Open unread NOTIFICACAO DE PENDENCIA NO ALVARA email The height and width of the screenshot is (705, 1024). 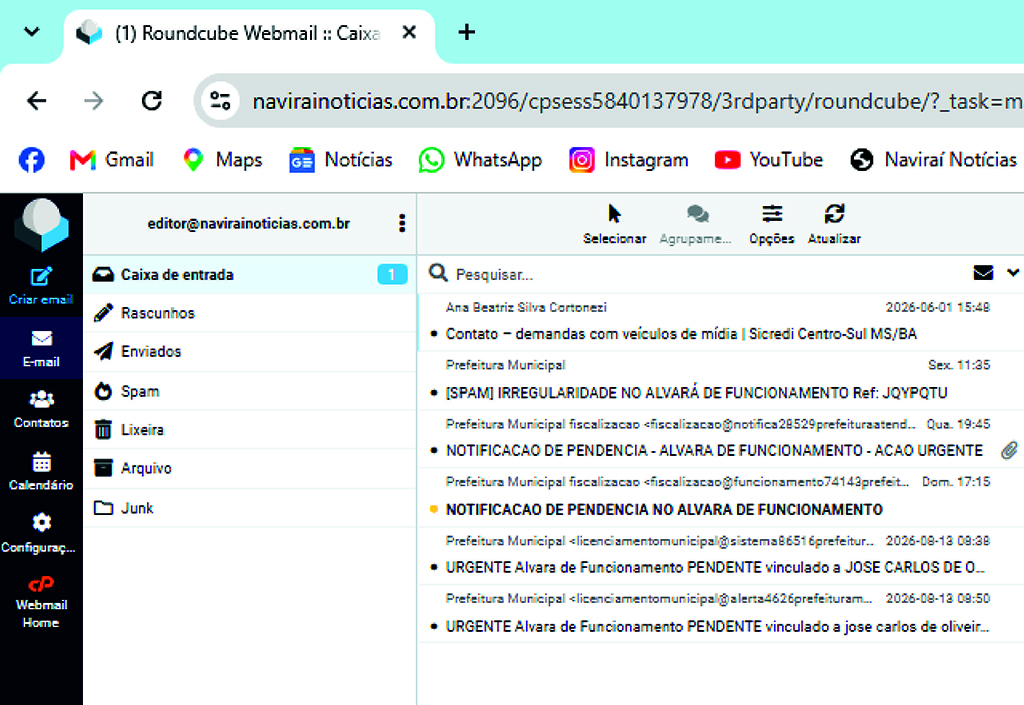pos(718,496)
